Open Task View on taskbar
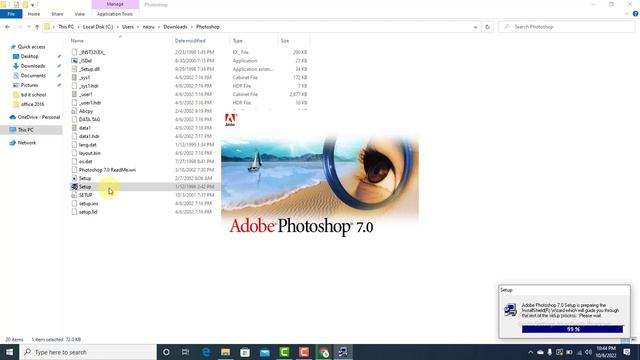The height and width of the screenshot is (360, 640). tap(186, 352)
